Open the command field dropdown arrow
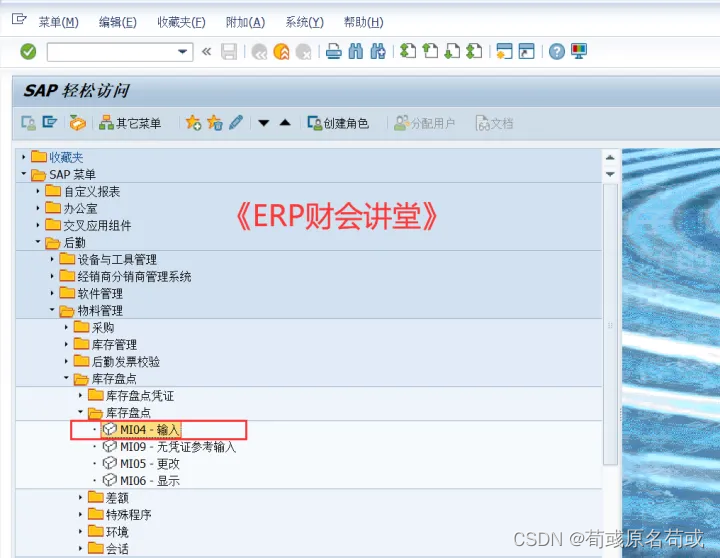This screenshot has width=720, height=558. click(x=182, y=51)
